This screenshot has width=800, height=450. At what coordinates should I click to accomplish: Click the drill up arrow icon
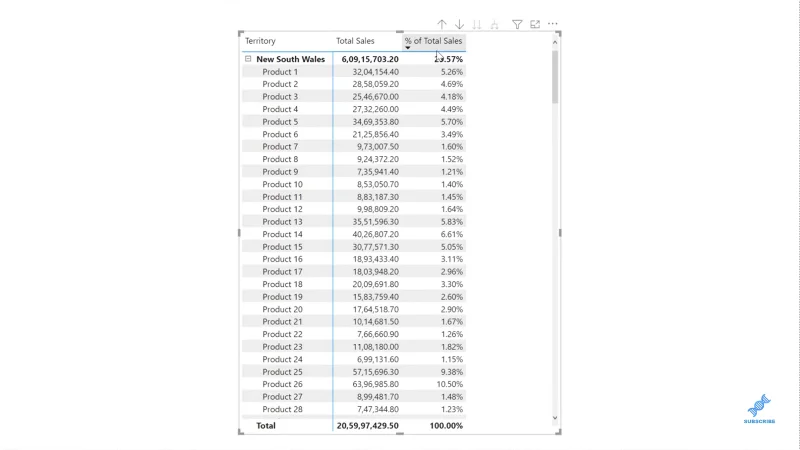tap(442, 24)
